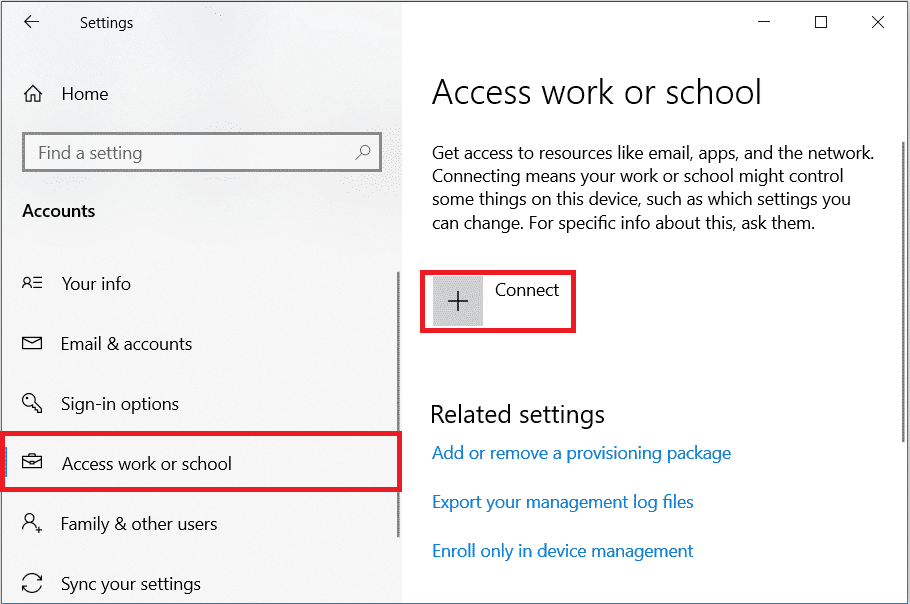Click the Accounts section heading

click(x=59, y=211)
